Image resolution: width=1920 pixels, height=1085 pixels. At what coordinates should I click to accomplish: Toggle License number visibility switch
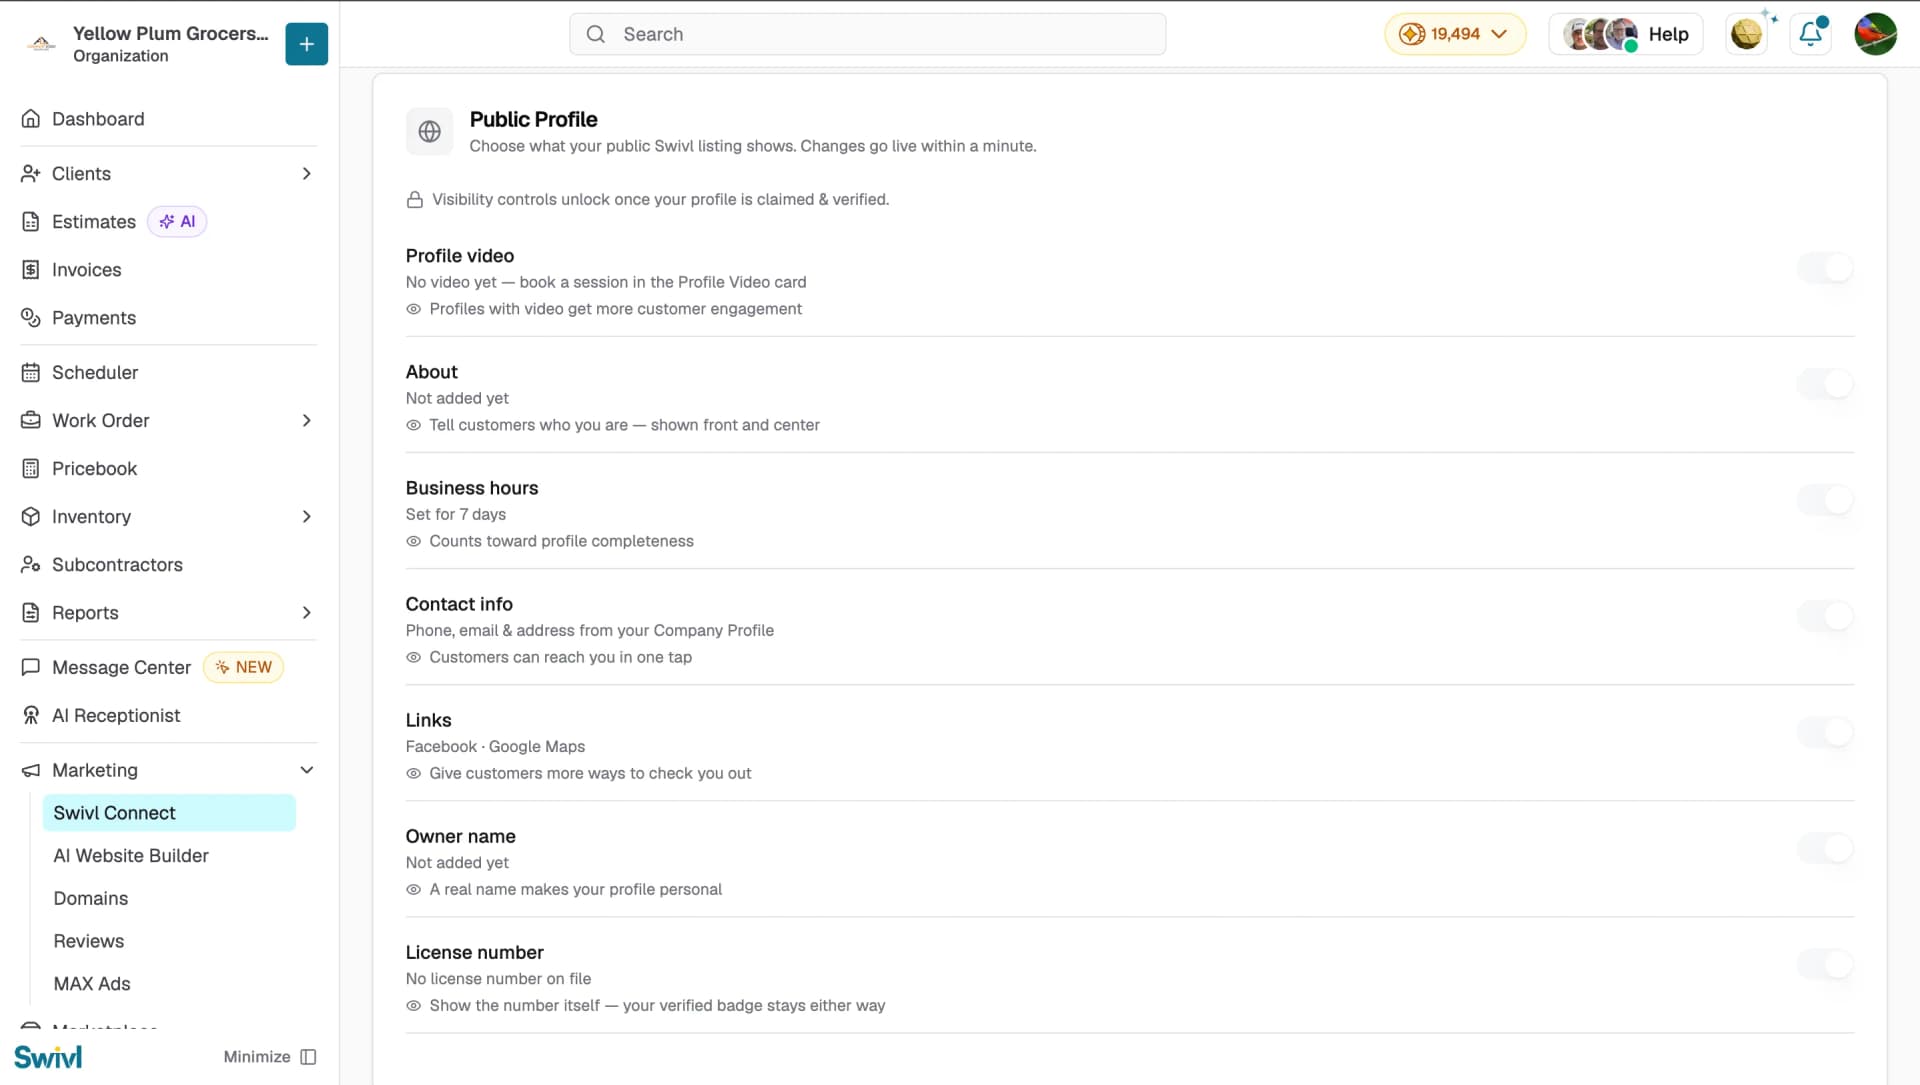(x=1825, y=964)
